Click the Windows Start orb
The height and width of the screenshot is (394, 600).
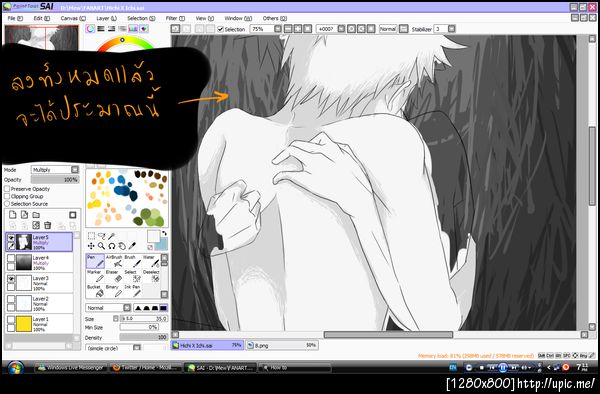click(15, 368)
